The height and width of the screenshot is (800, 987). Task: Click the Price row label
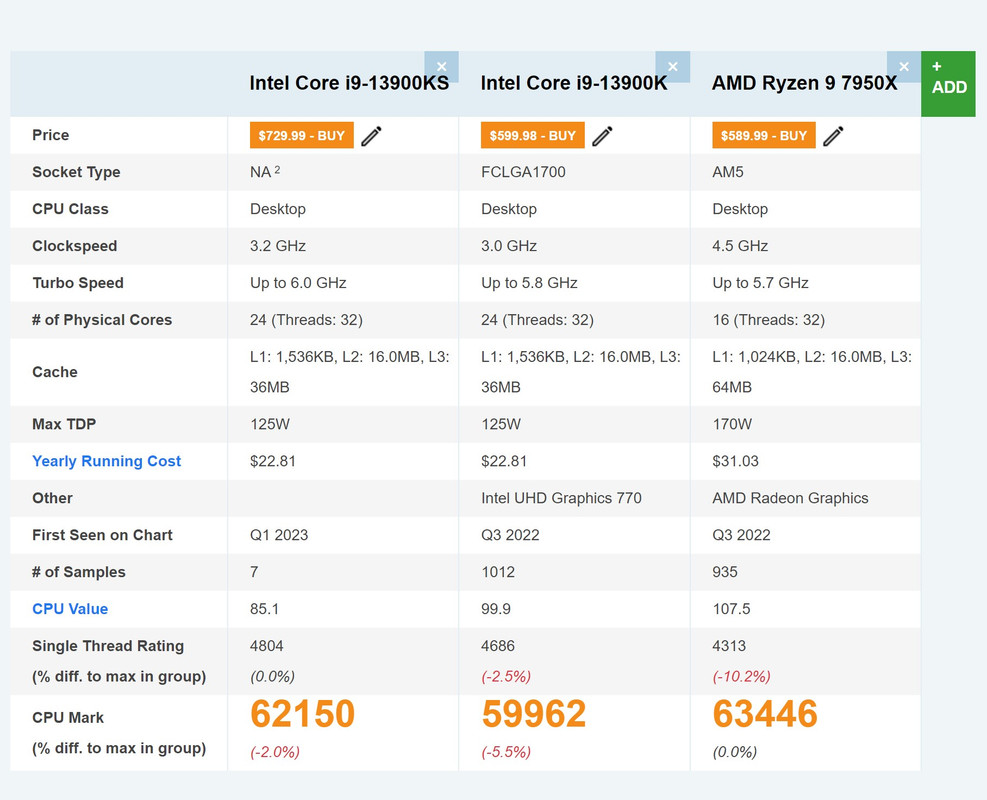[x=50, y=135]
